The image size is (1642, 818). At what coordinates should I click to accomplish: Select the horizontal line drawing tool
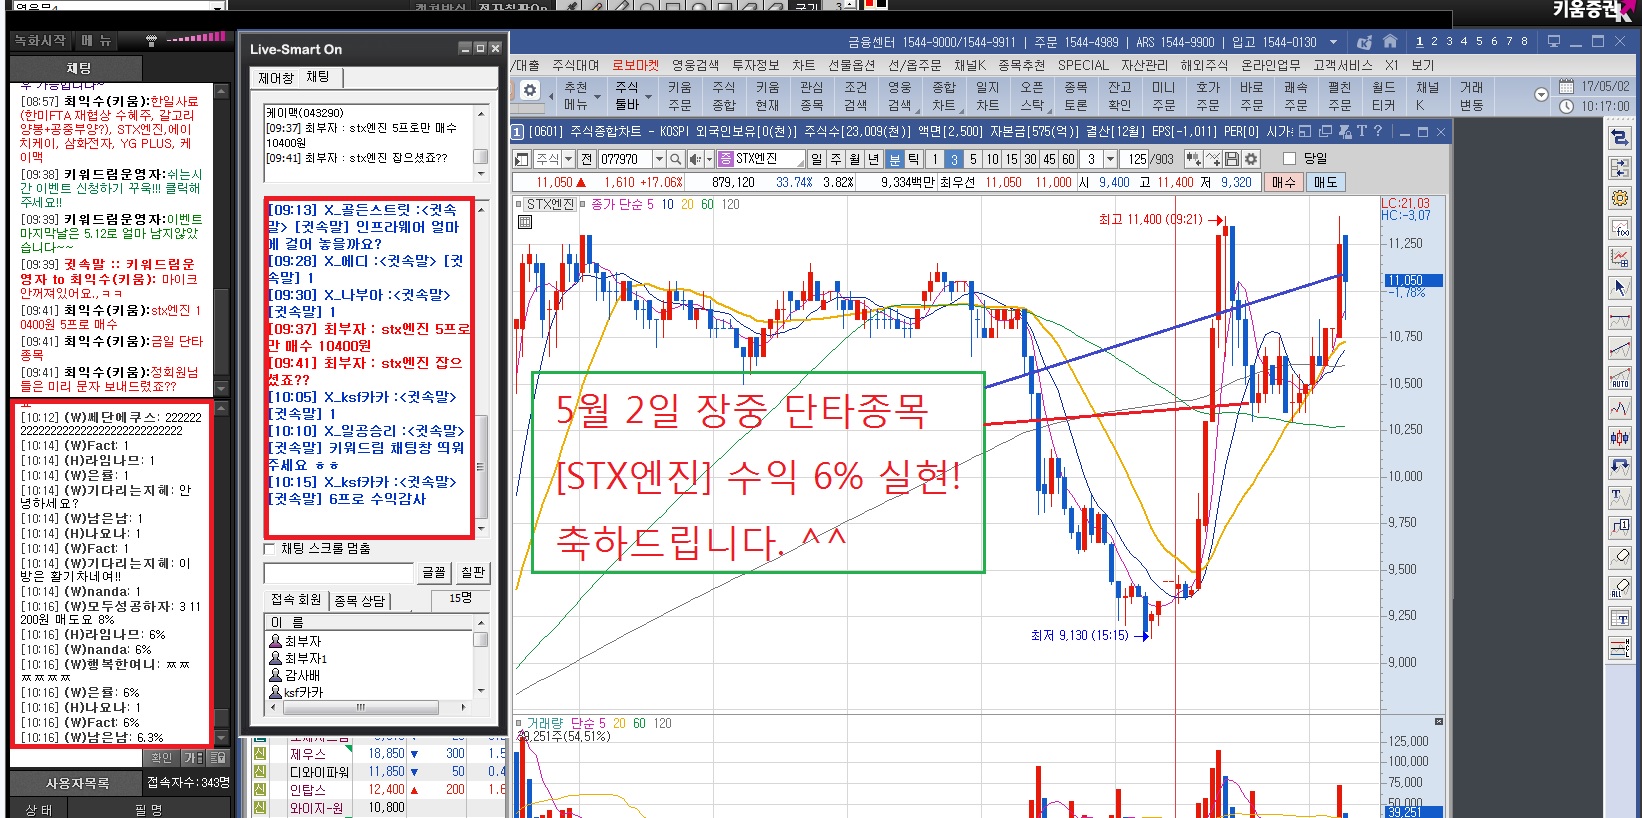1620,318
